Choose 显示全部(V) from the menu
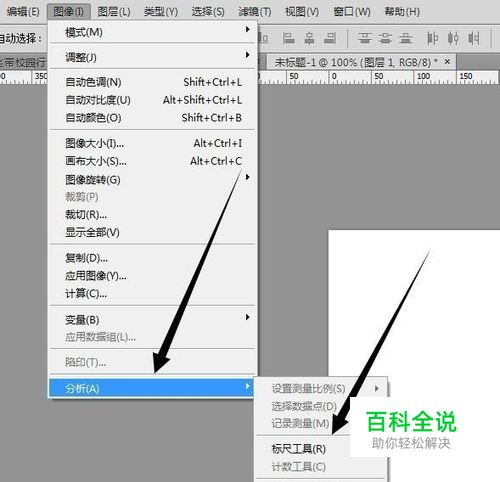The image size is (500, 482). coord(153,232)
